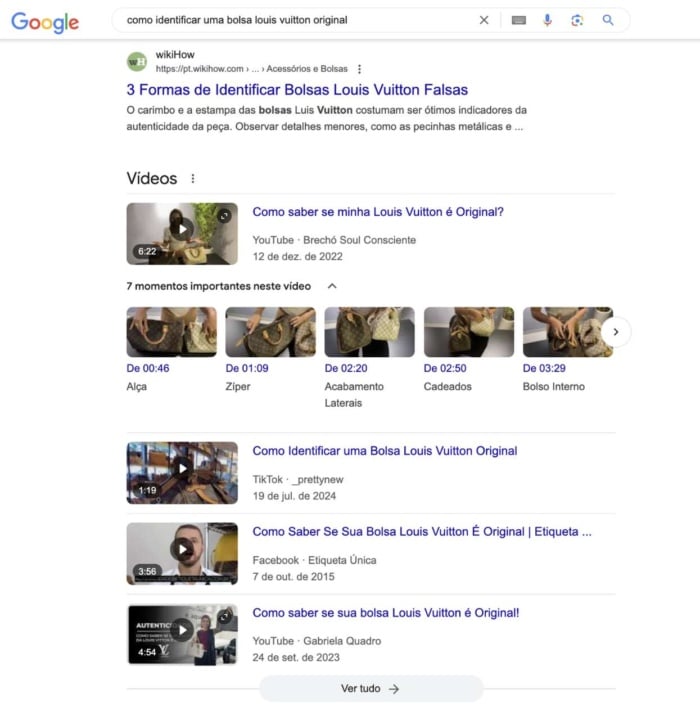700x720 pixels.
Task: Click the 'wikiHow' site name
Action: [175, 55]
